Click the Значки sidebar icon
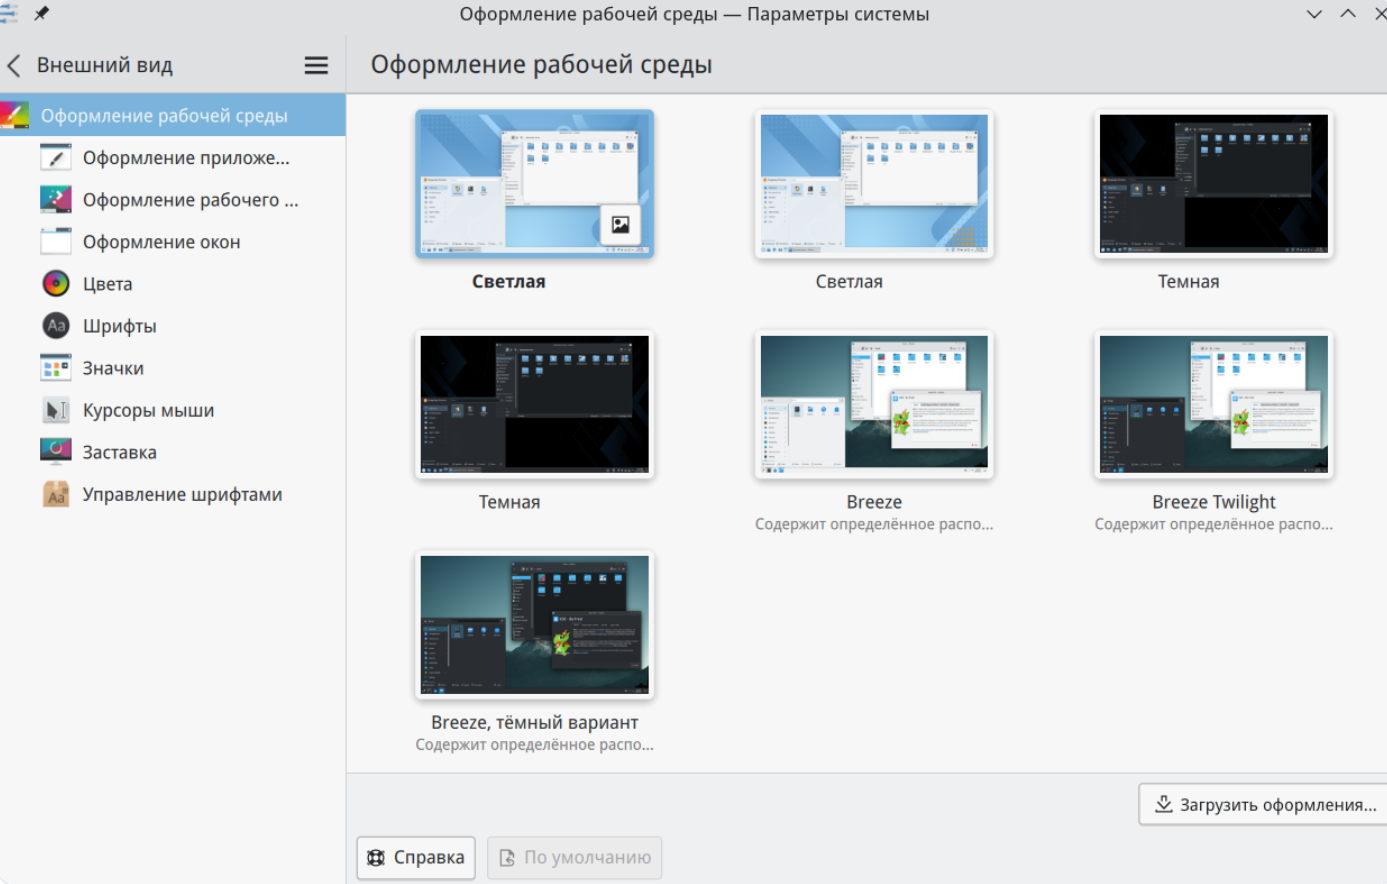The height and width of the screenshot is (884, 1387). [x=56, y=368]
